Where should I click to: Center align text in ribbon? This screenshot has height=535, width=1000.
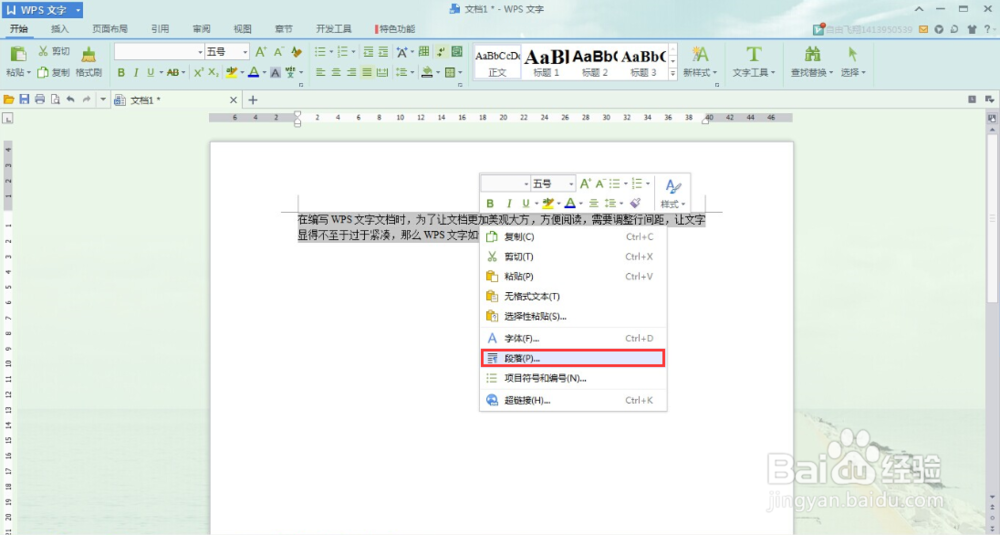336,73
